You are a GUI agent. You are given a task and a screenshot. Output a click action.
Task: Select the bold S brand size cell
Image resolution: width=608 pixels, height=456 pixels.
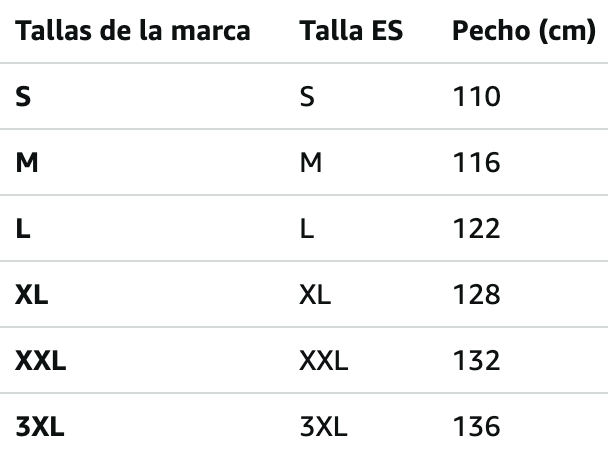(23, 97)
